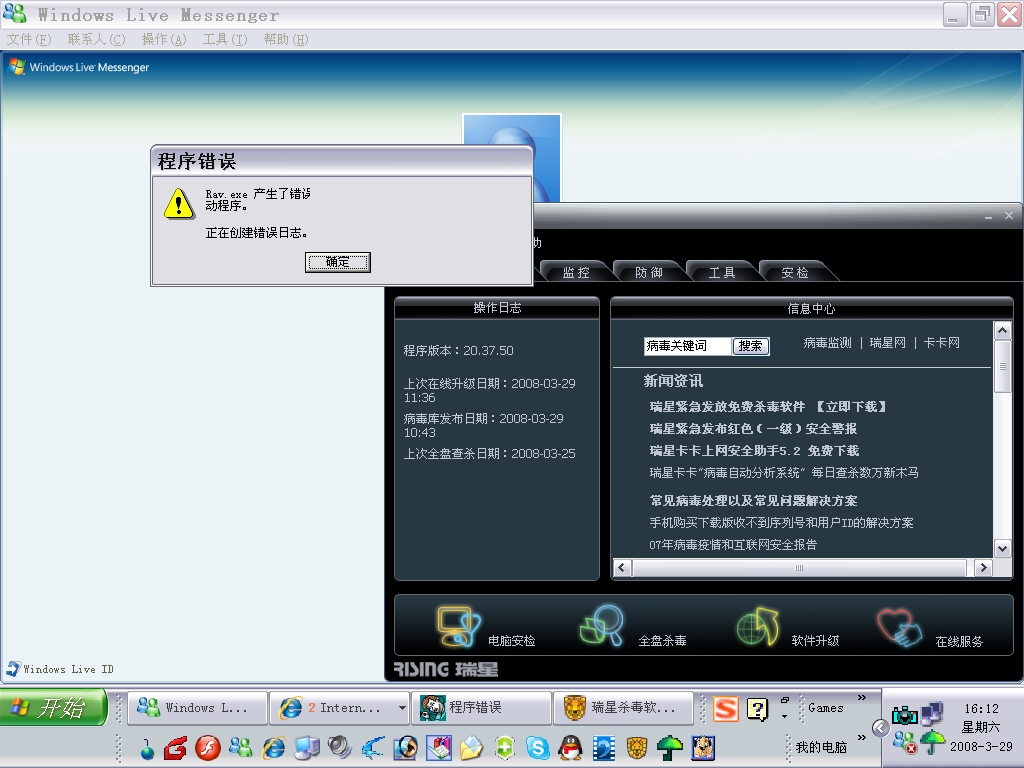Click the 软件升级 globe icon
Screen dimensions: 1024x768
758,627
